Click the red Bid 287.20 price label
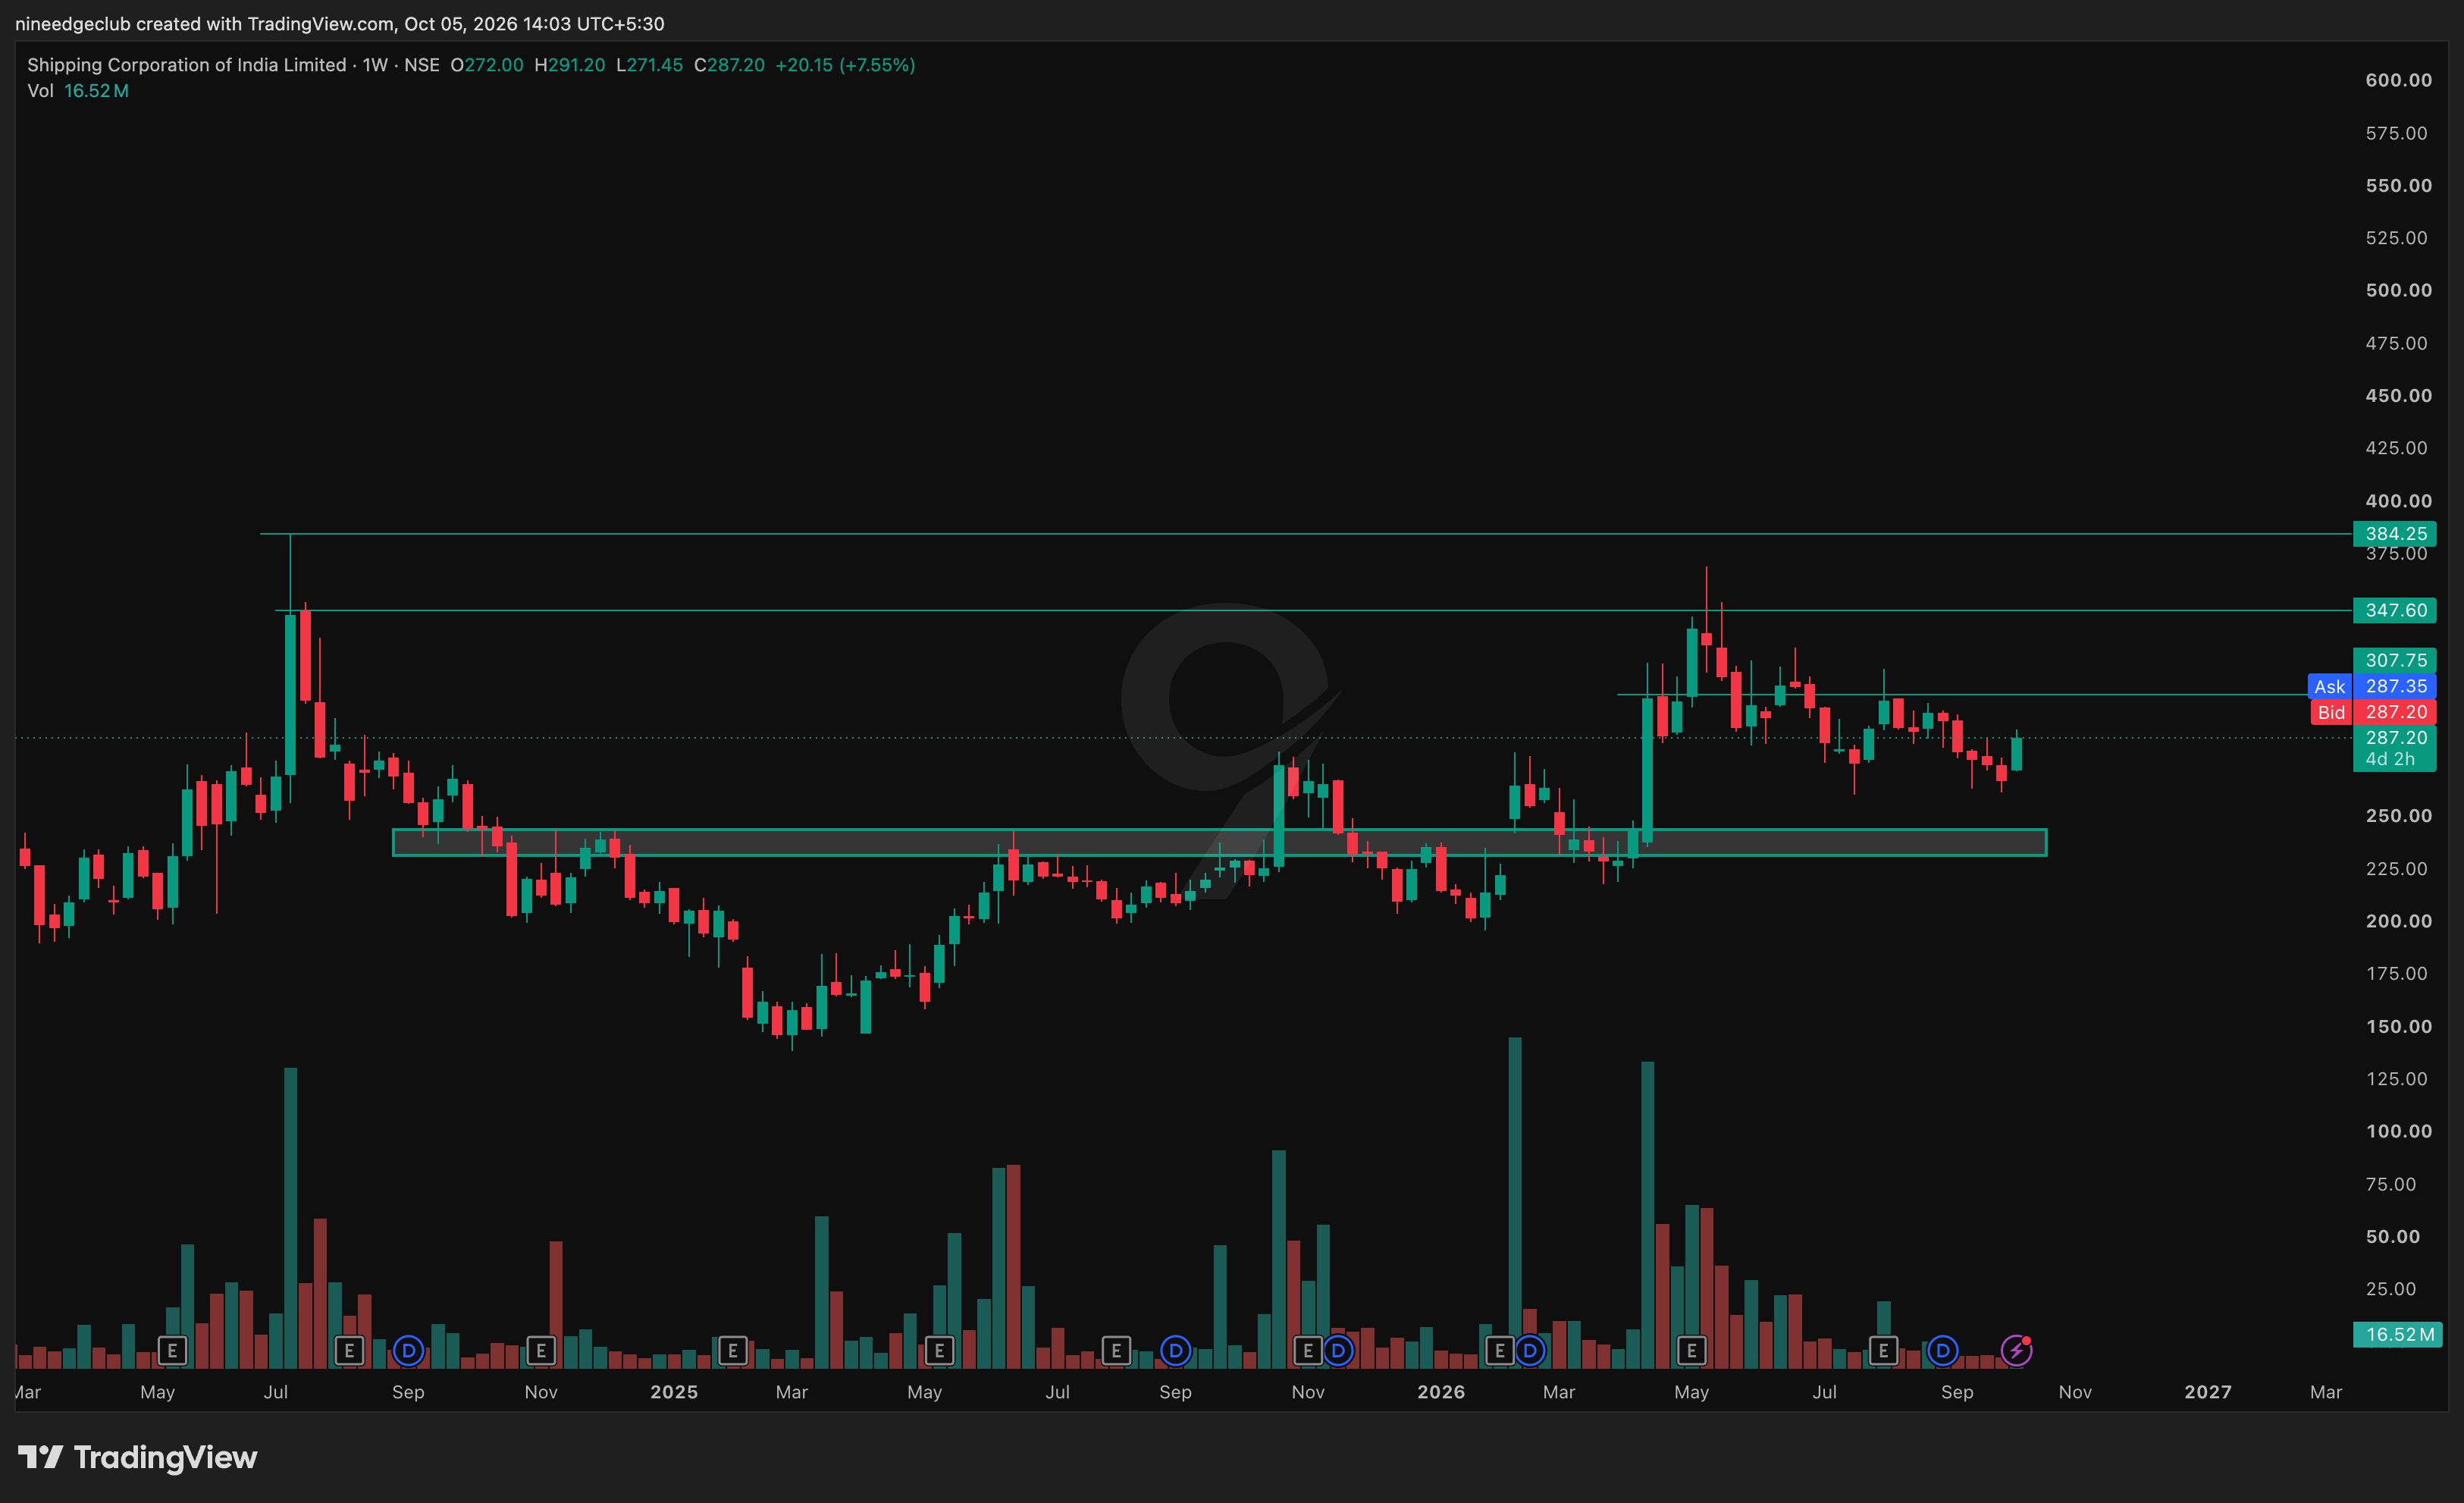2464x1503 pixels. tap(2372, 712)
